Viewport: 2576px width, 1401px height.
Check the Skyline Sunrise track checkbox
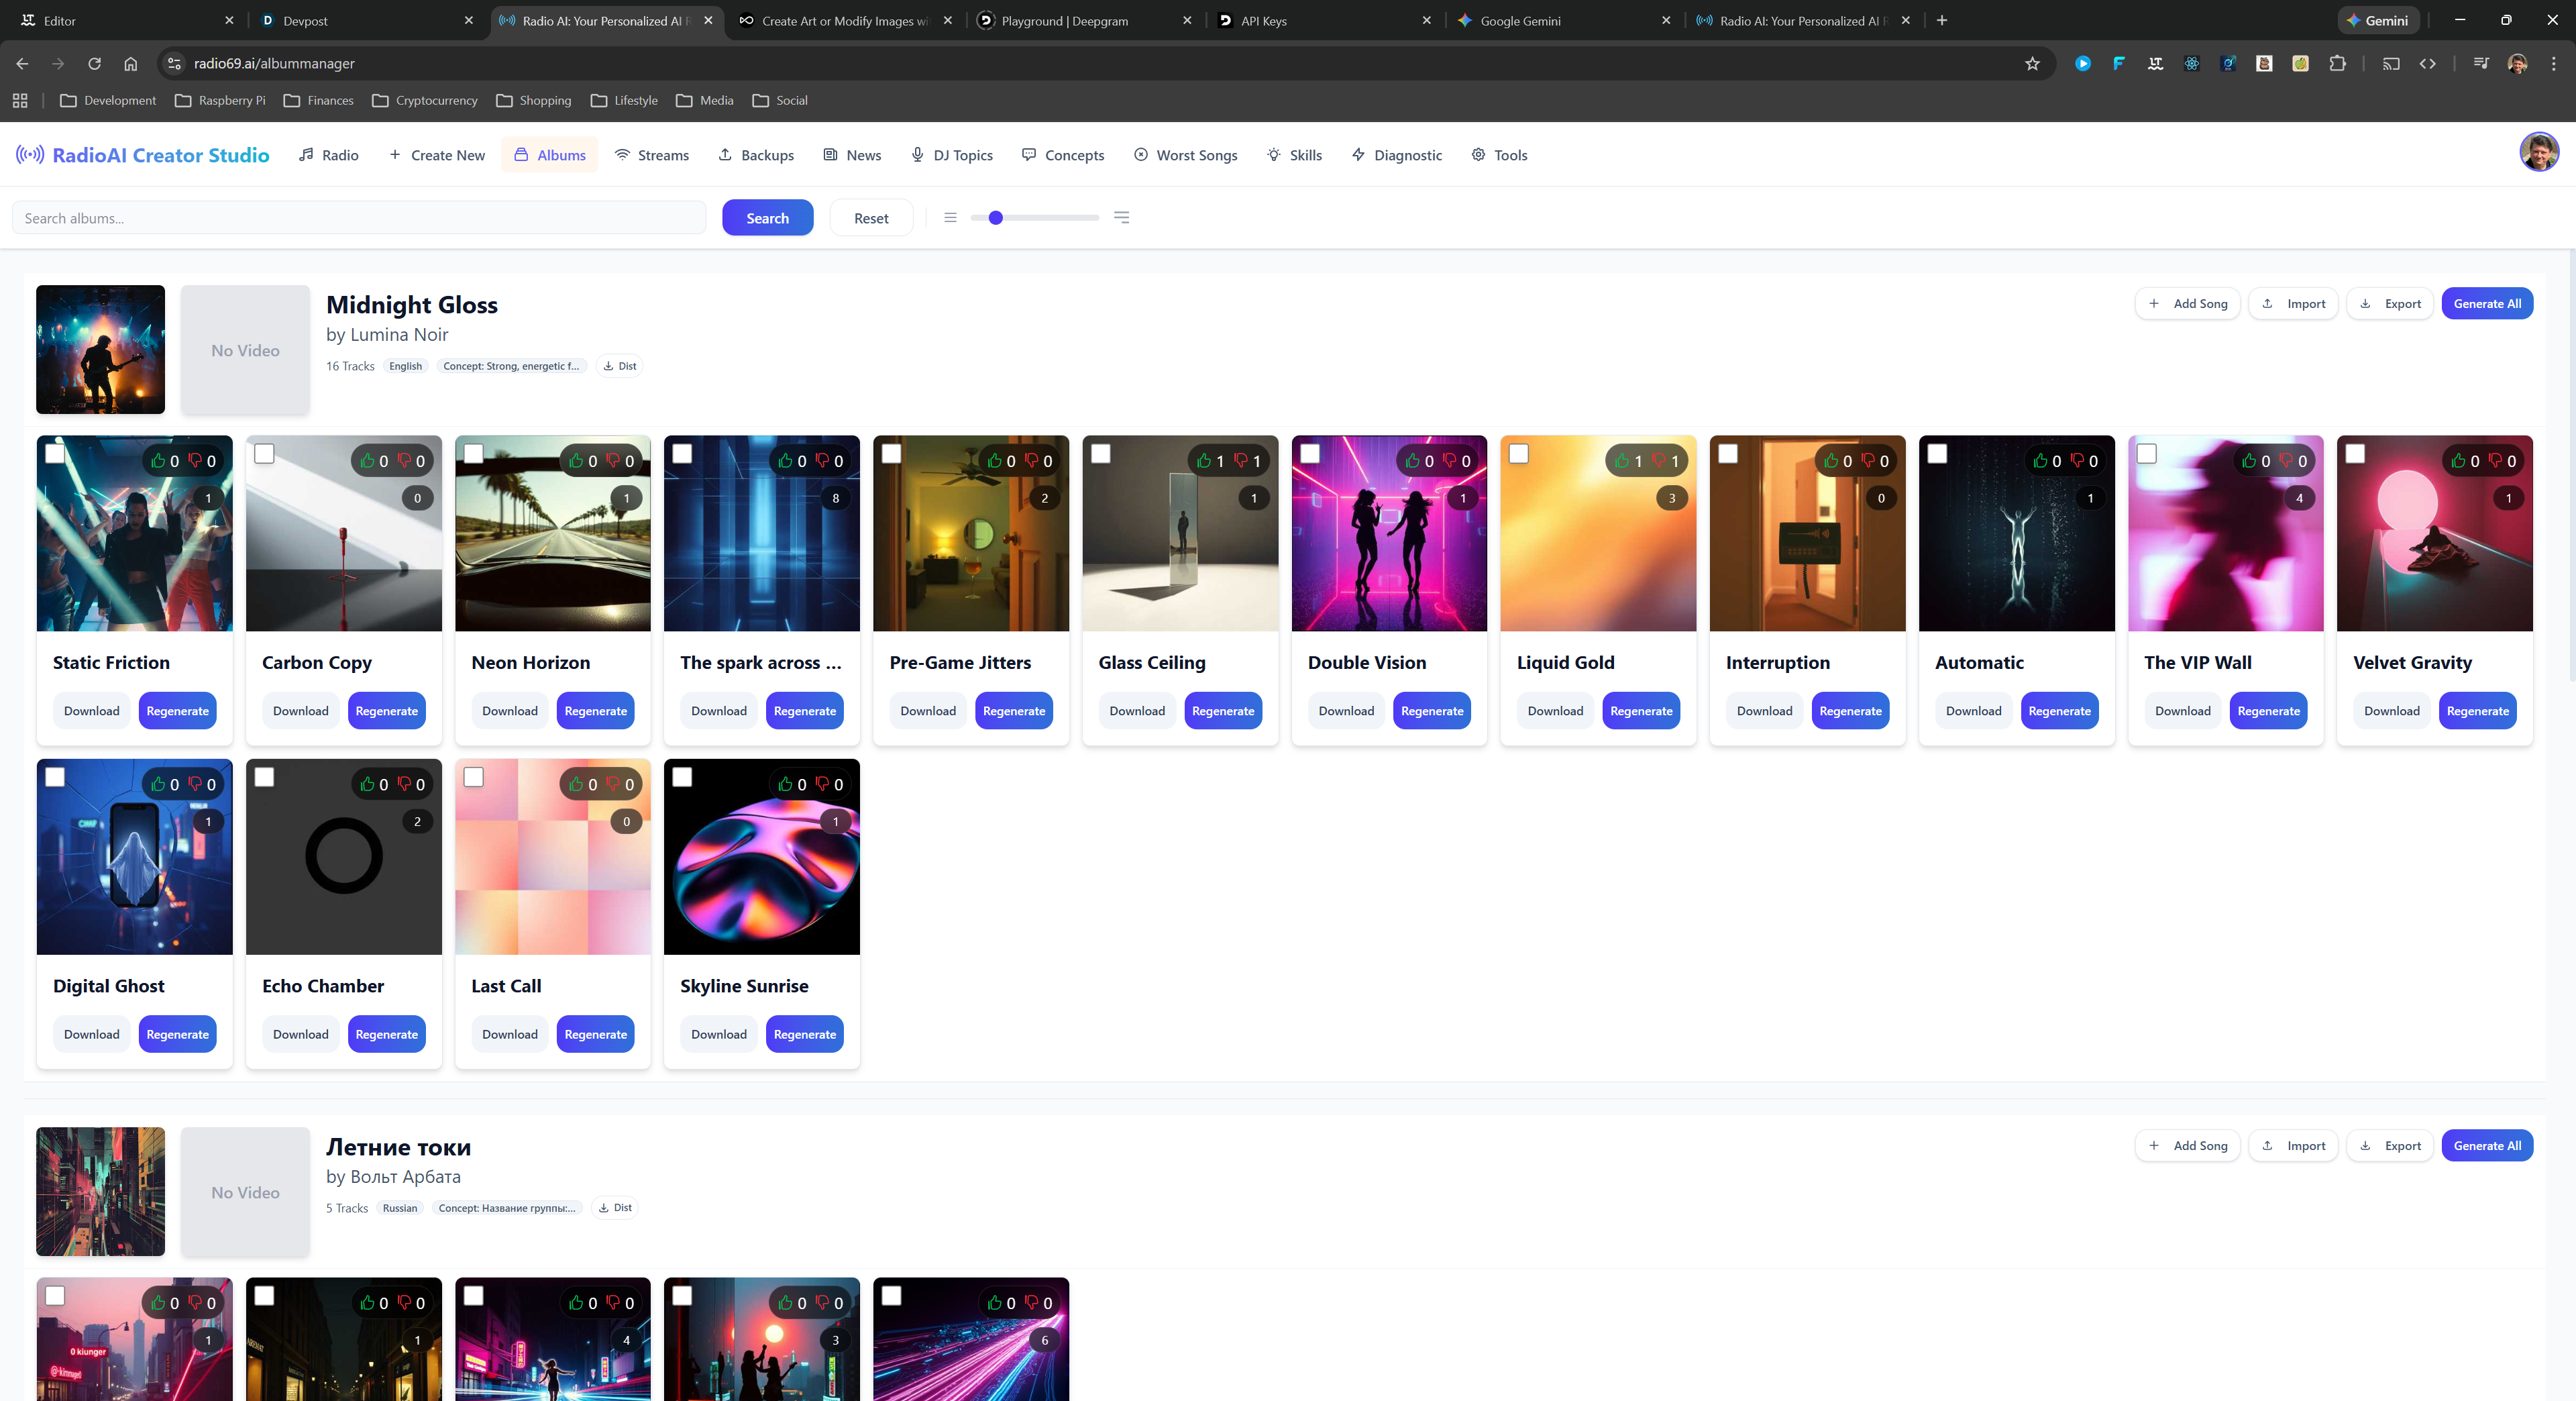(682, 777)
